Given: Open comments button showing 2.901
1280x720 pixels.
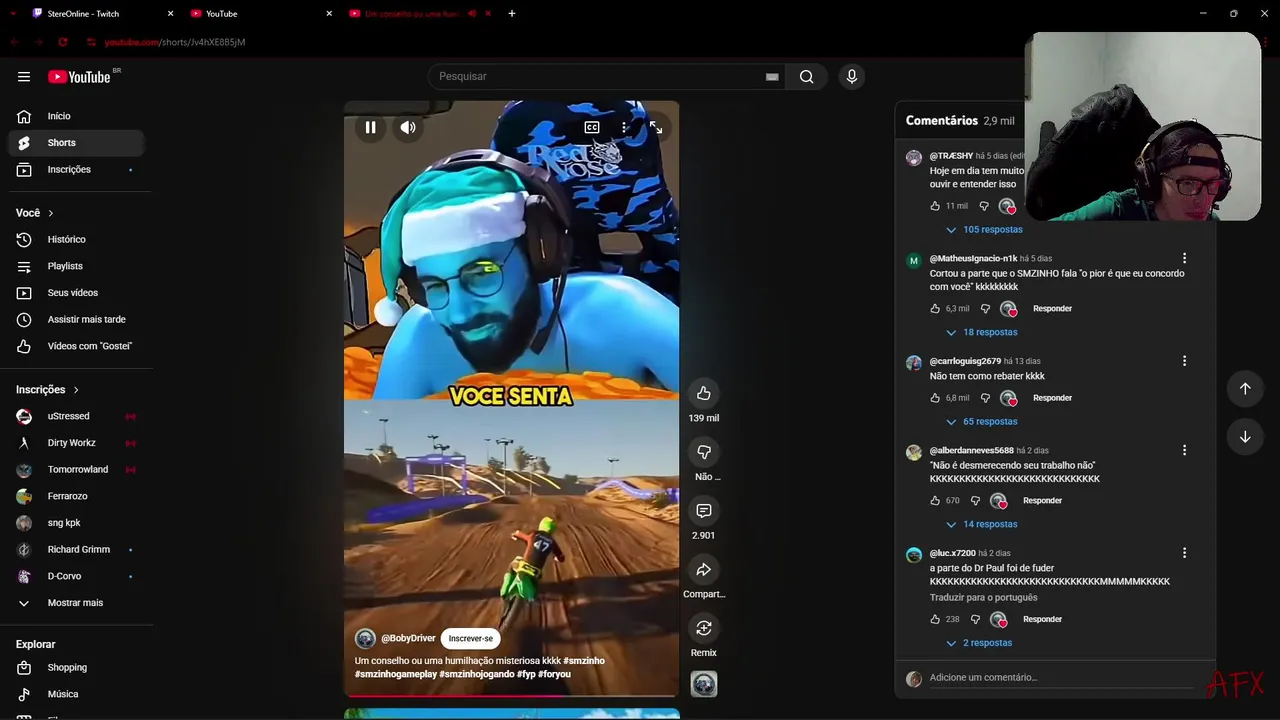Looking at the screenshot, I should 704,511.
